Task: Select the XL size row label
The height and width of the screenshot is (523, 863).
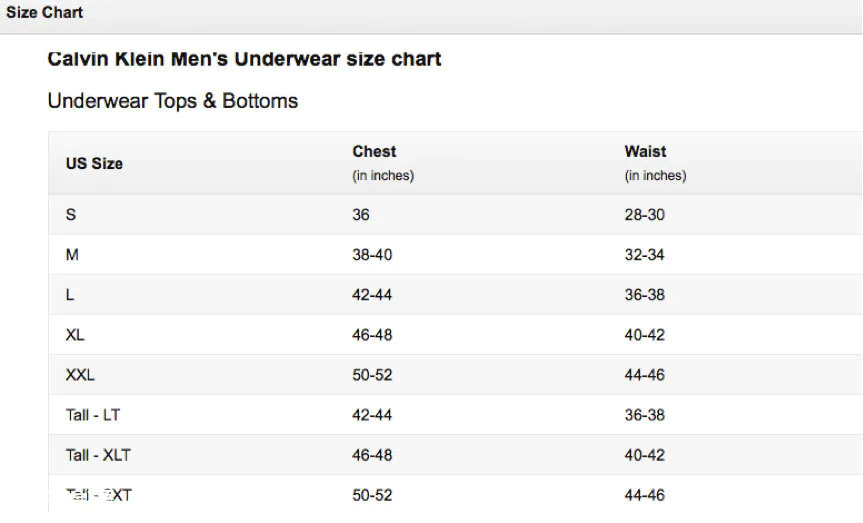Action: [75, 335]
